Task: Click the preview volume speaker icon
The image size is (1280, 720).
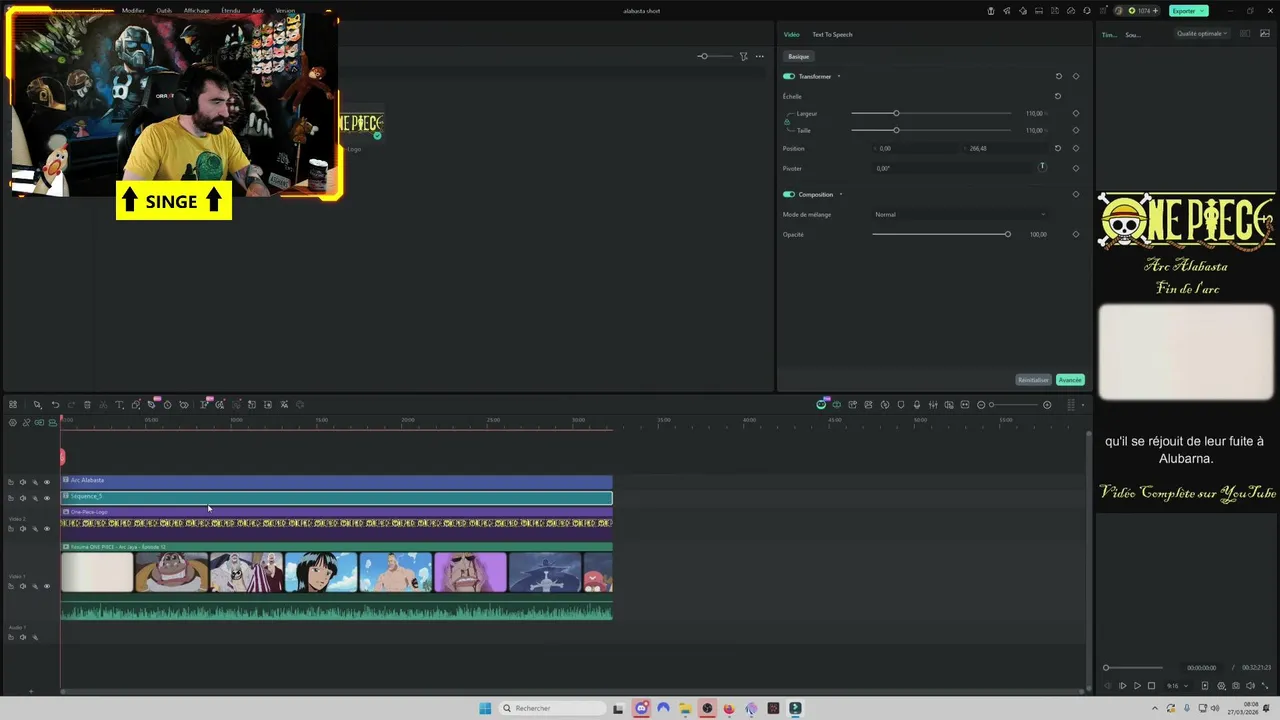Action: pyautogui.click(x=1250, y=686)
